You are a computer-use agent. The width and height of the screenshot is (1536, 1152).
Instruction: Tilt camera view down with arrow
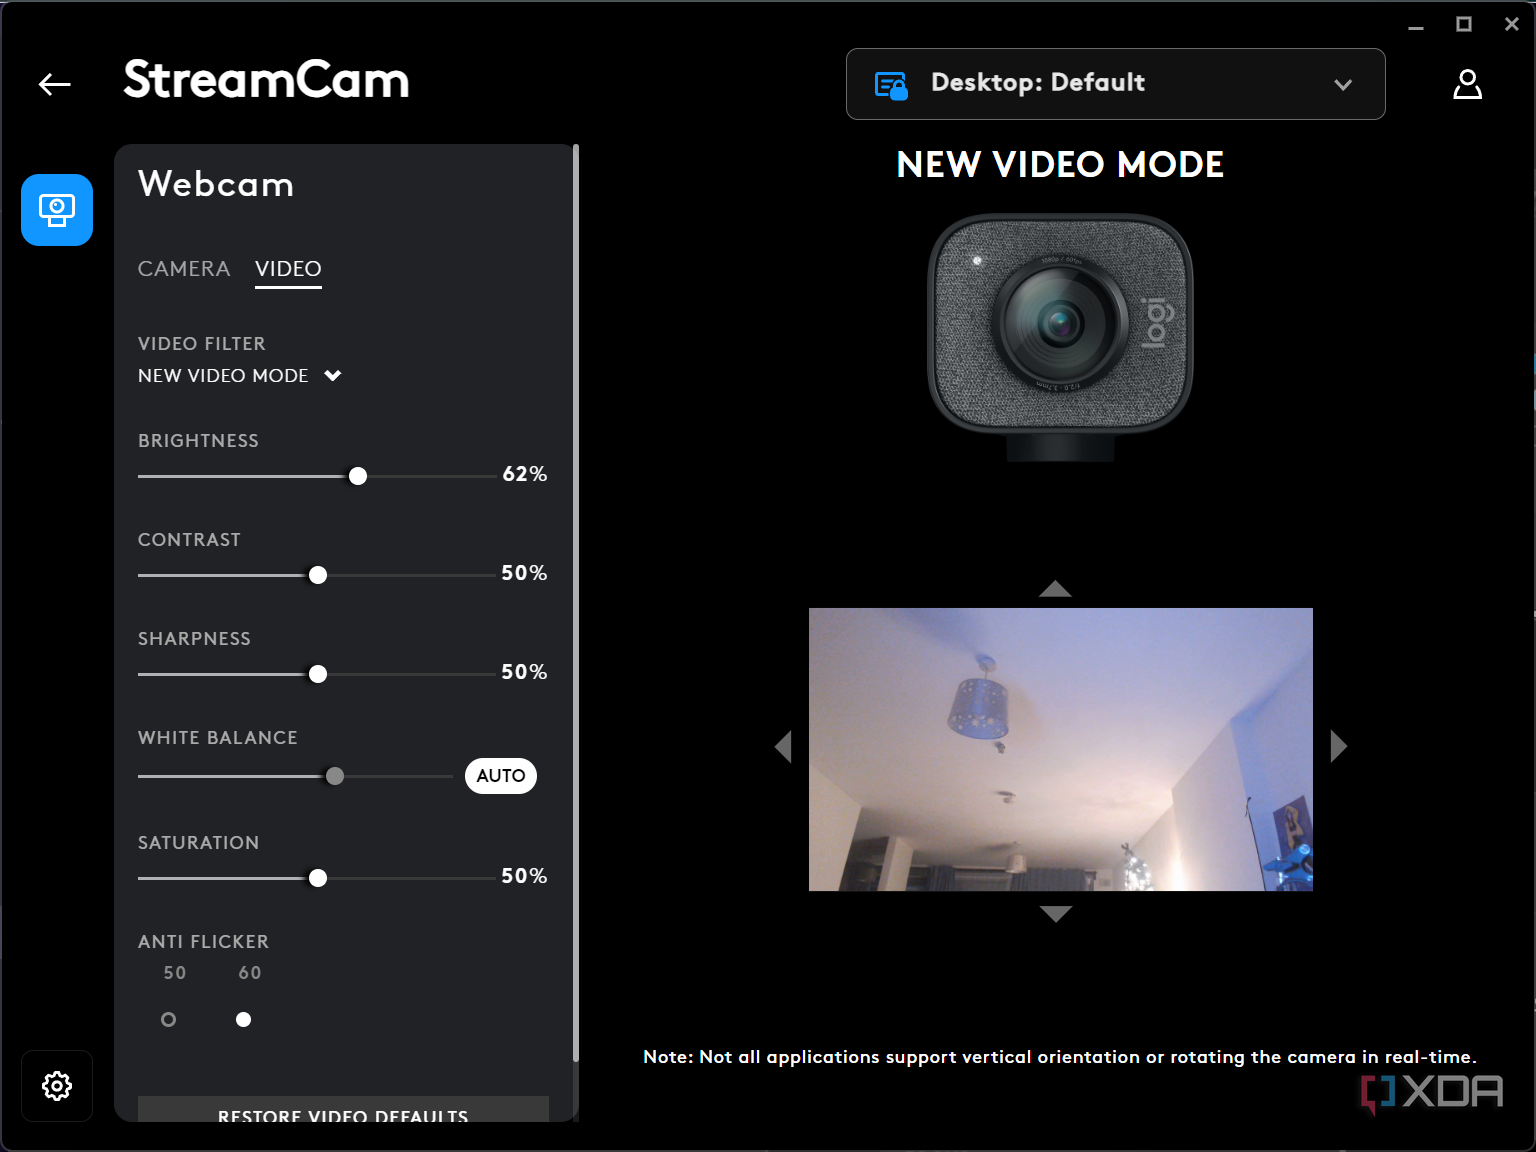click(1056, 913)
